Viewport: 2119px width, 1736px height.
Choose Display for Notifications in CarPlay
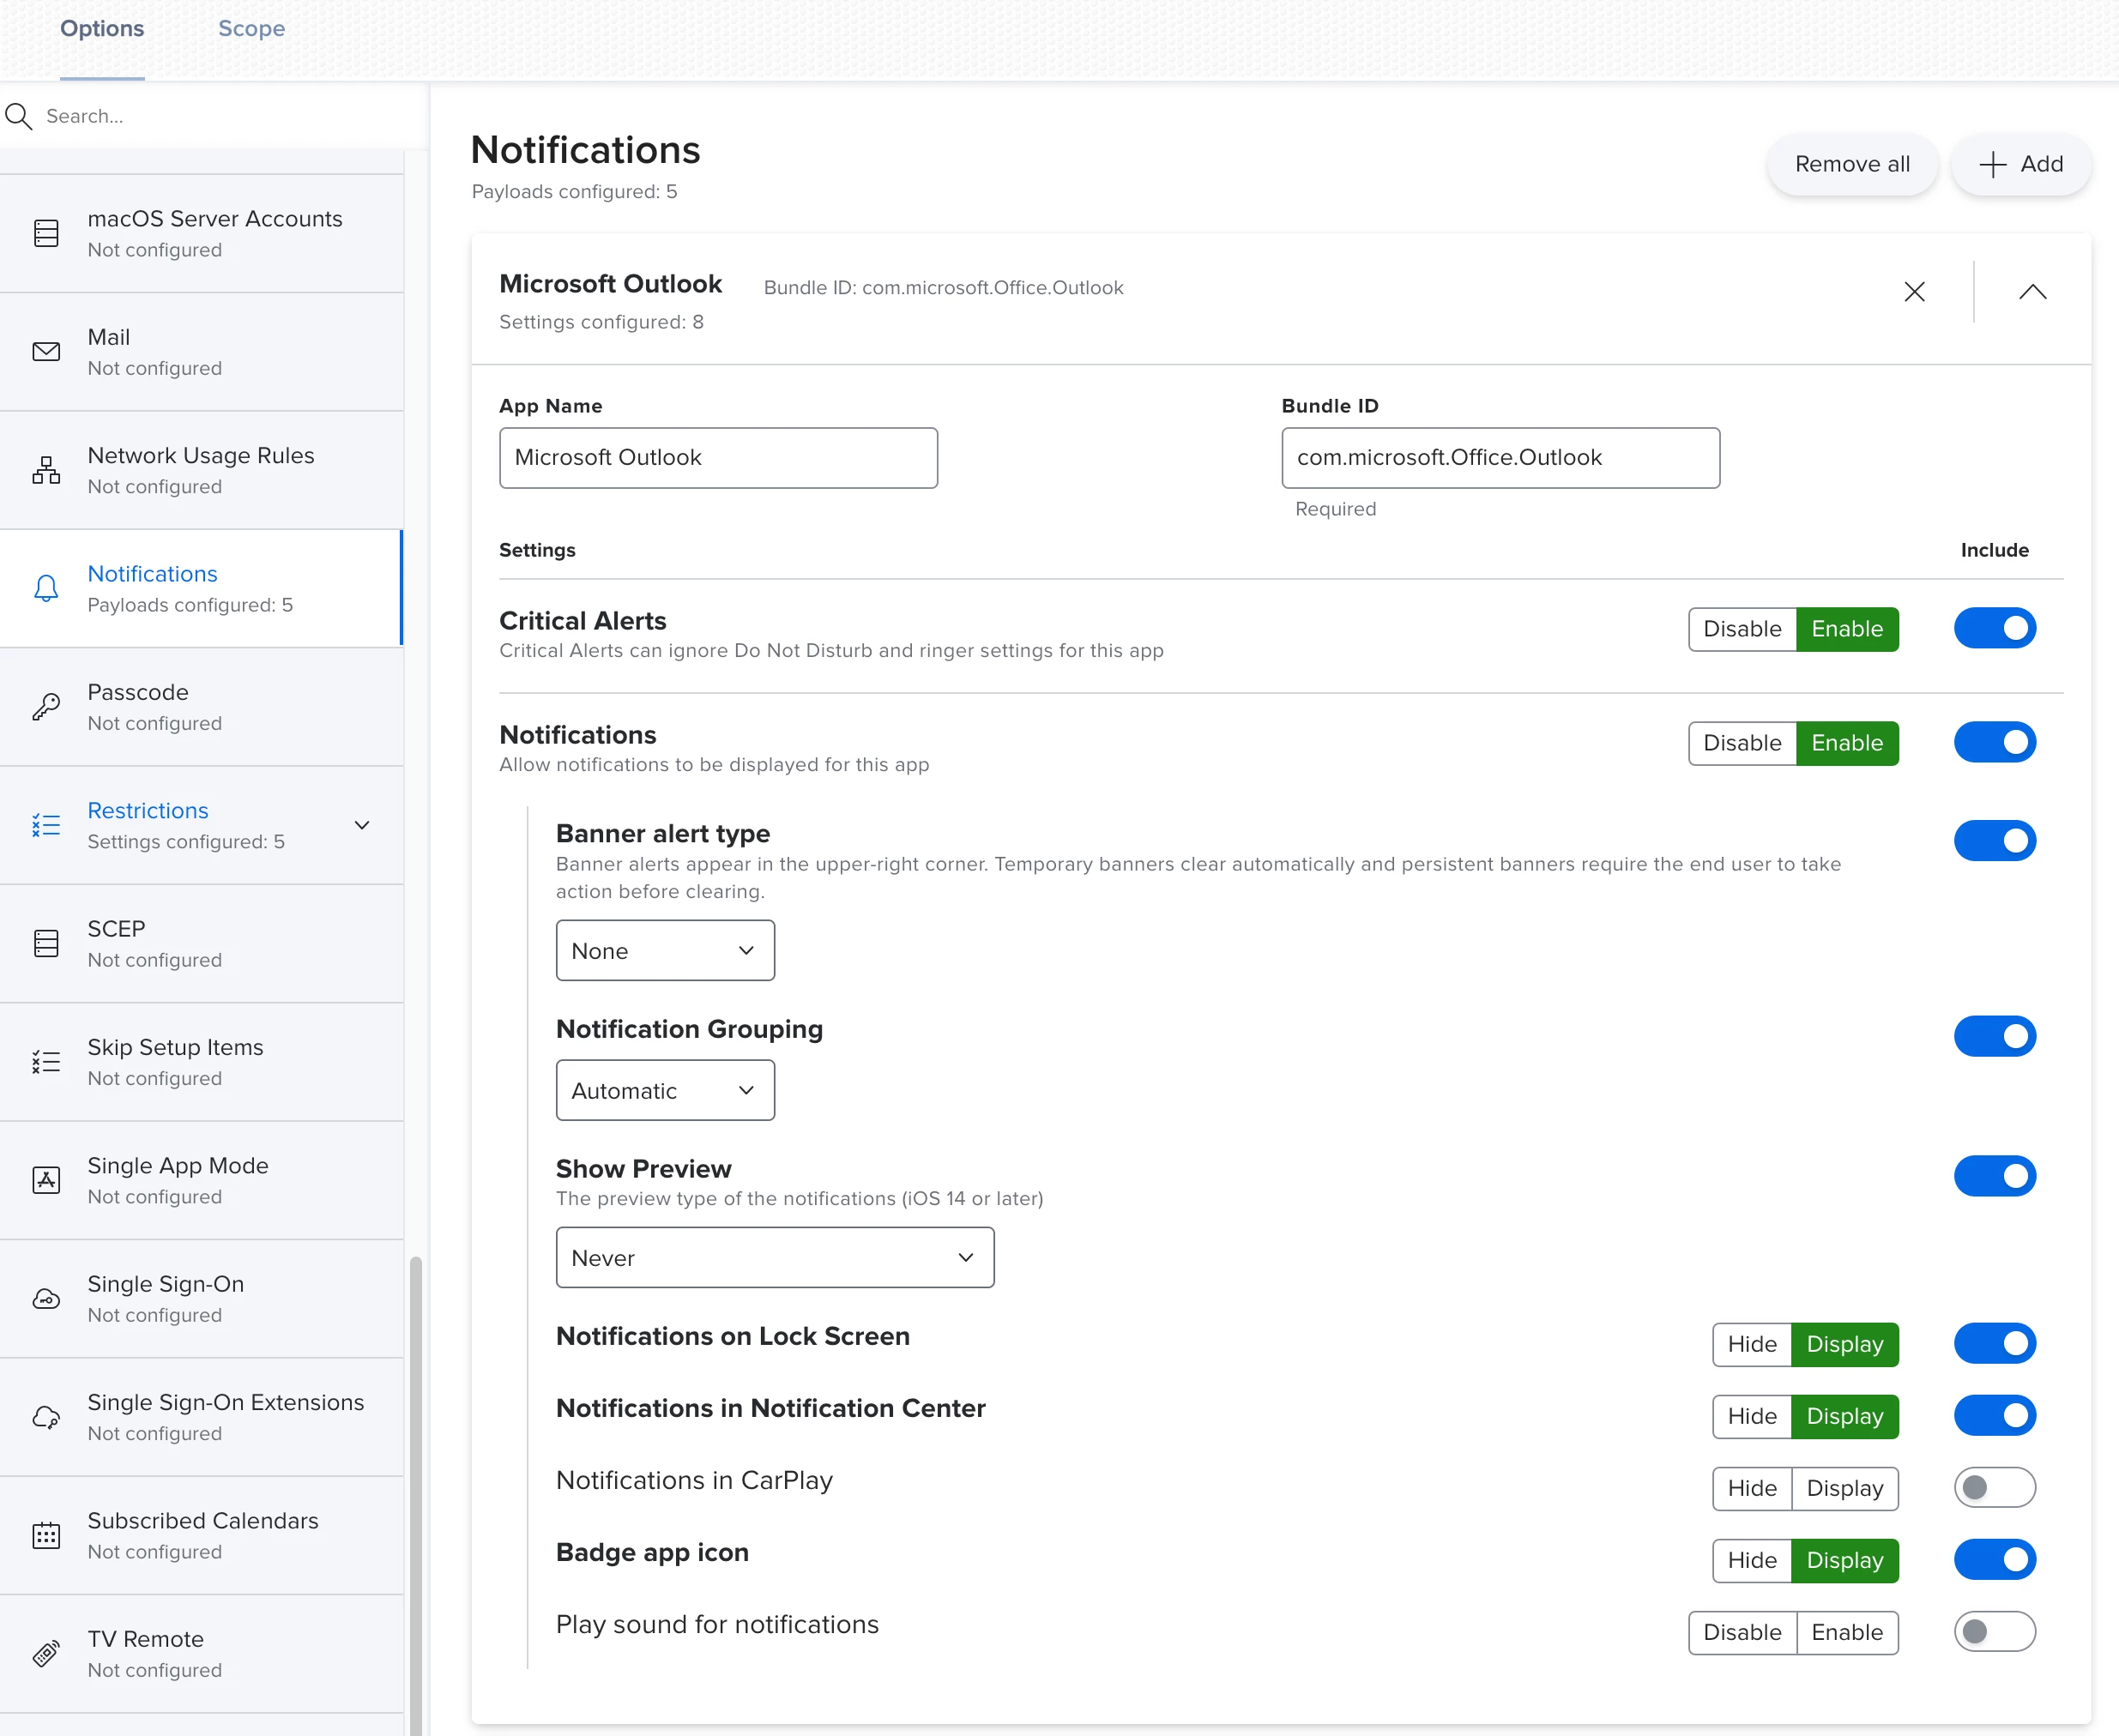click(x=1845, y=1488)
